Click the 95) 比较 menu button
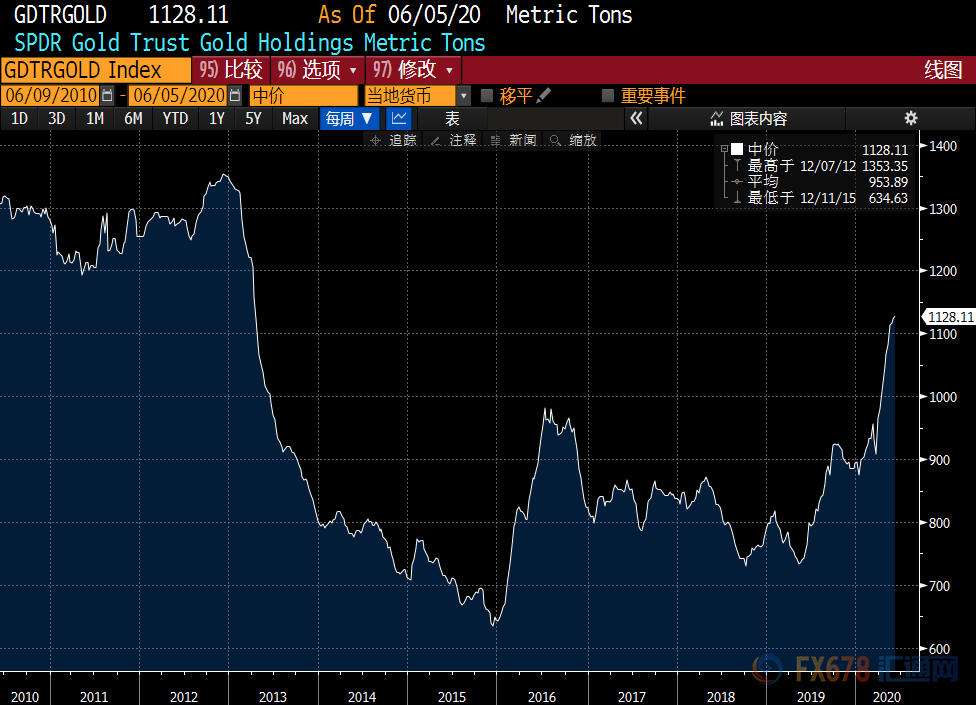 [x=231, y=70]
